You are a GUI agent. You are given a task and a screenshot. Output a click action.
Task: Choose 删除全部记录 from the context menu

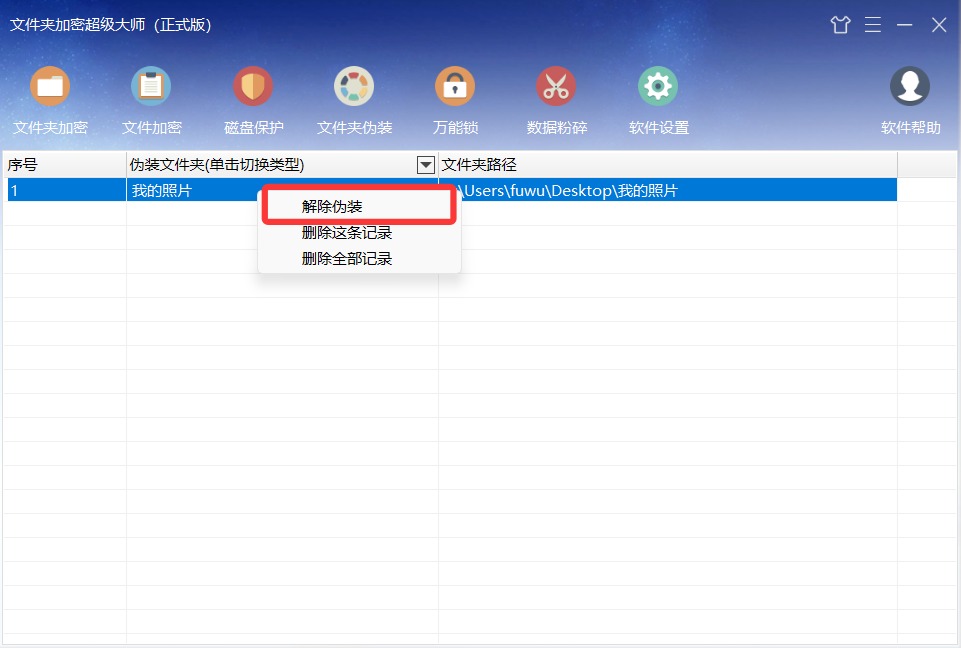(x=359, y=259)
